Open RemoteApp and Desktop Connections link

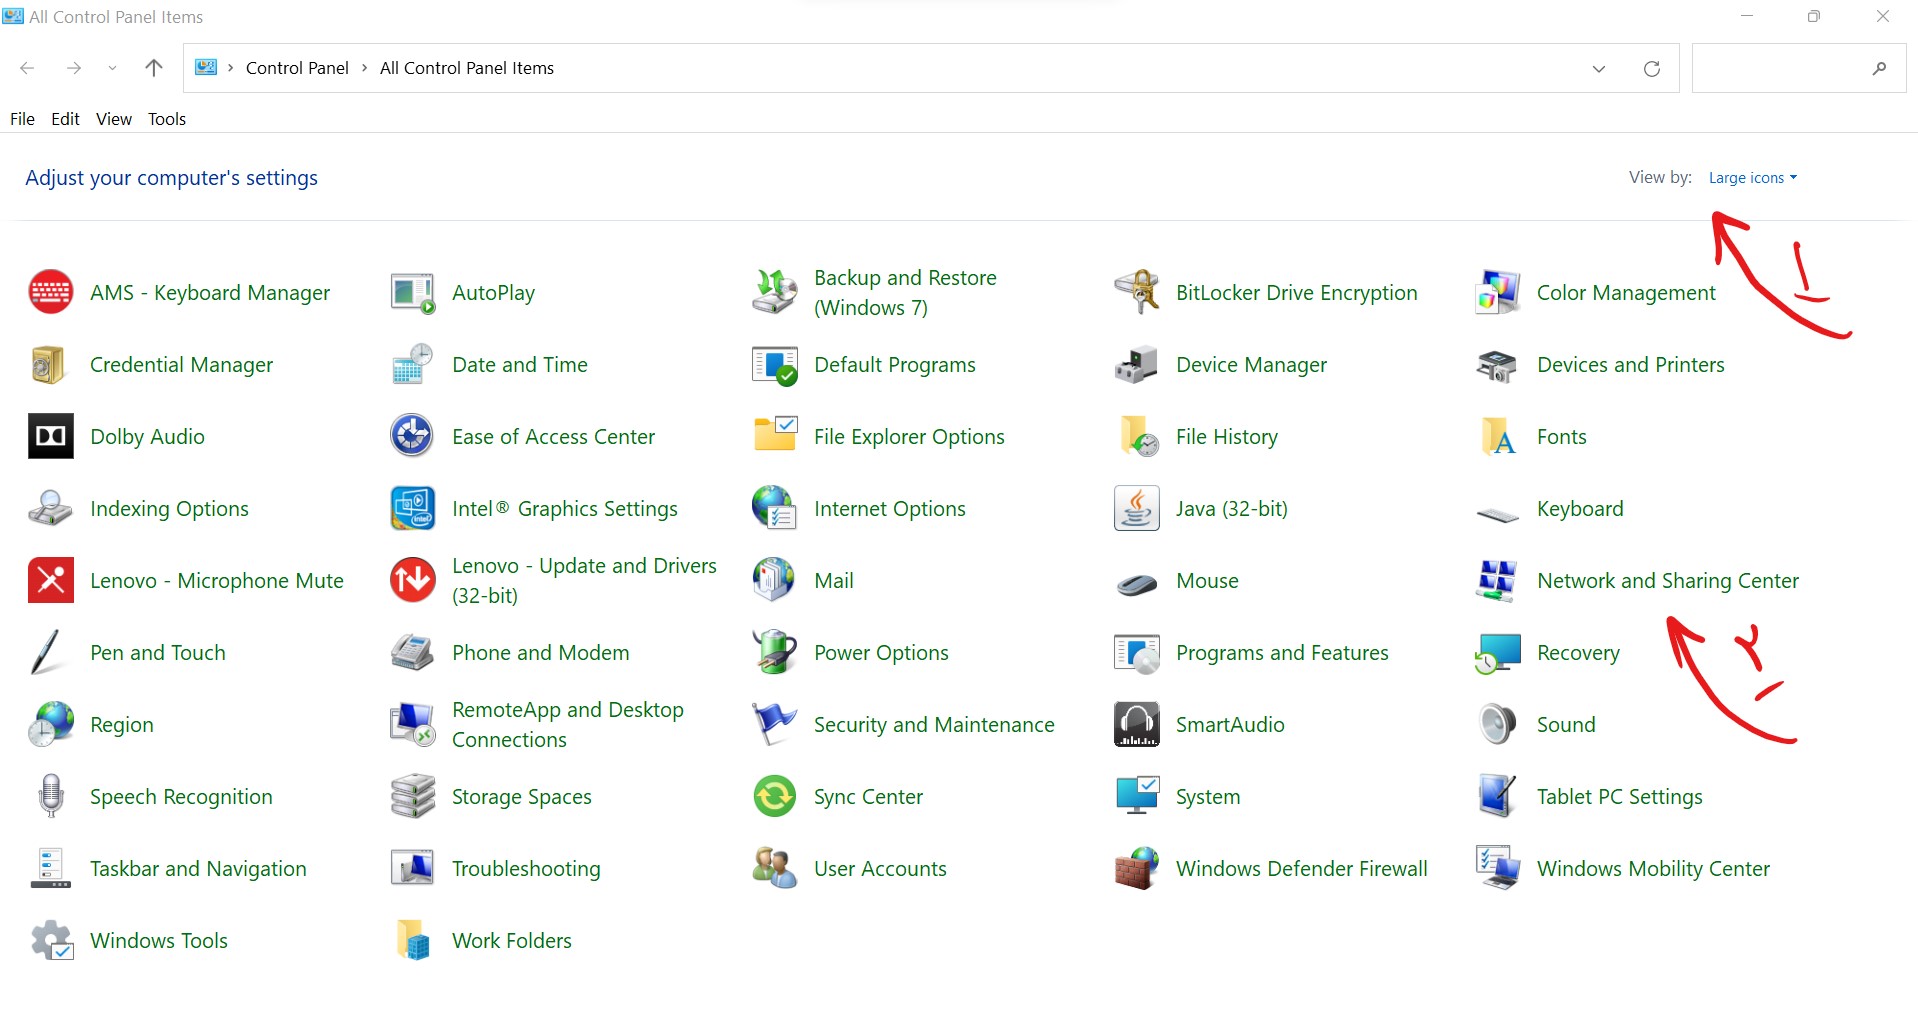coord(568,725)
